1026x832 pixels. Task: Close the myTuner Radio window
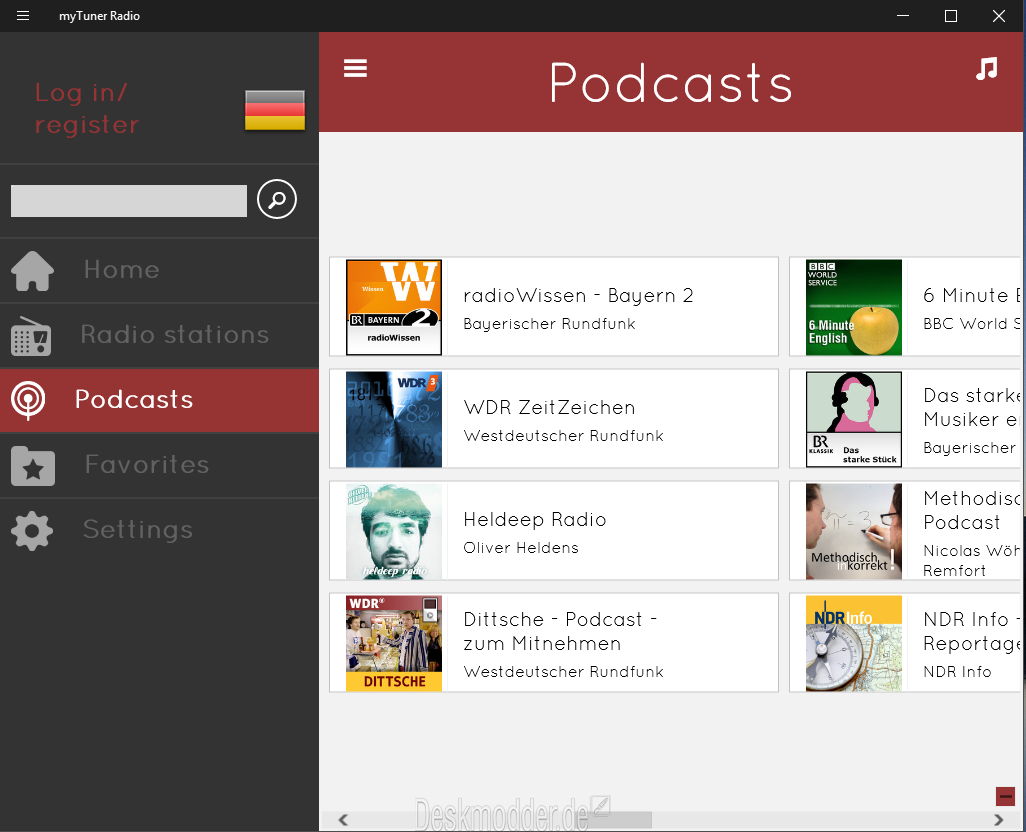[999, 16]
